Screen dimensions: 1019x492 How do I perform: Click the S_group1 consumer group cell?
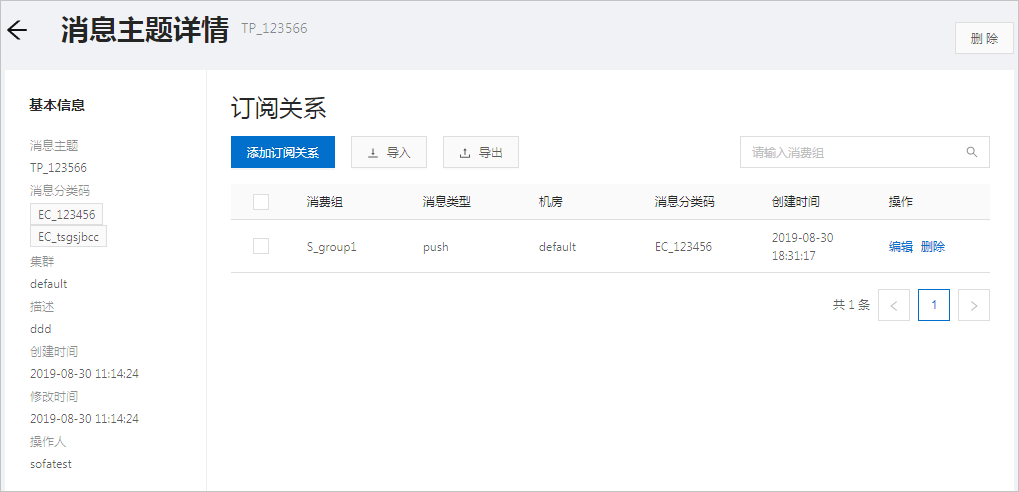pyautogui.click(x=331, y=247)
